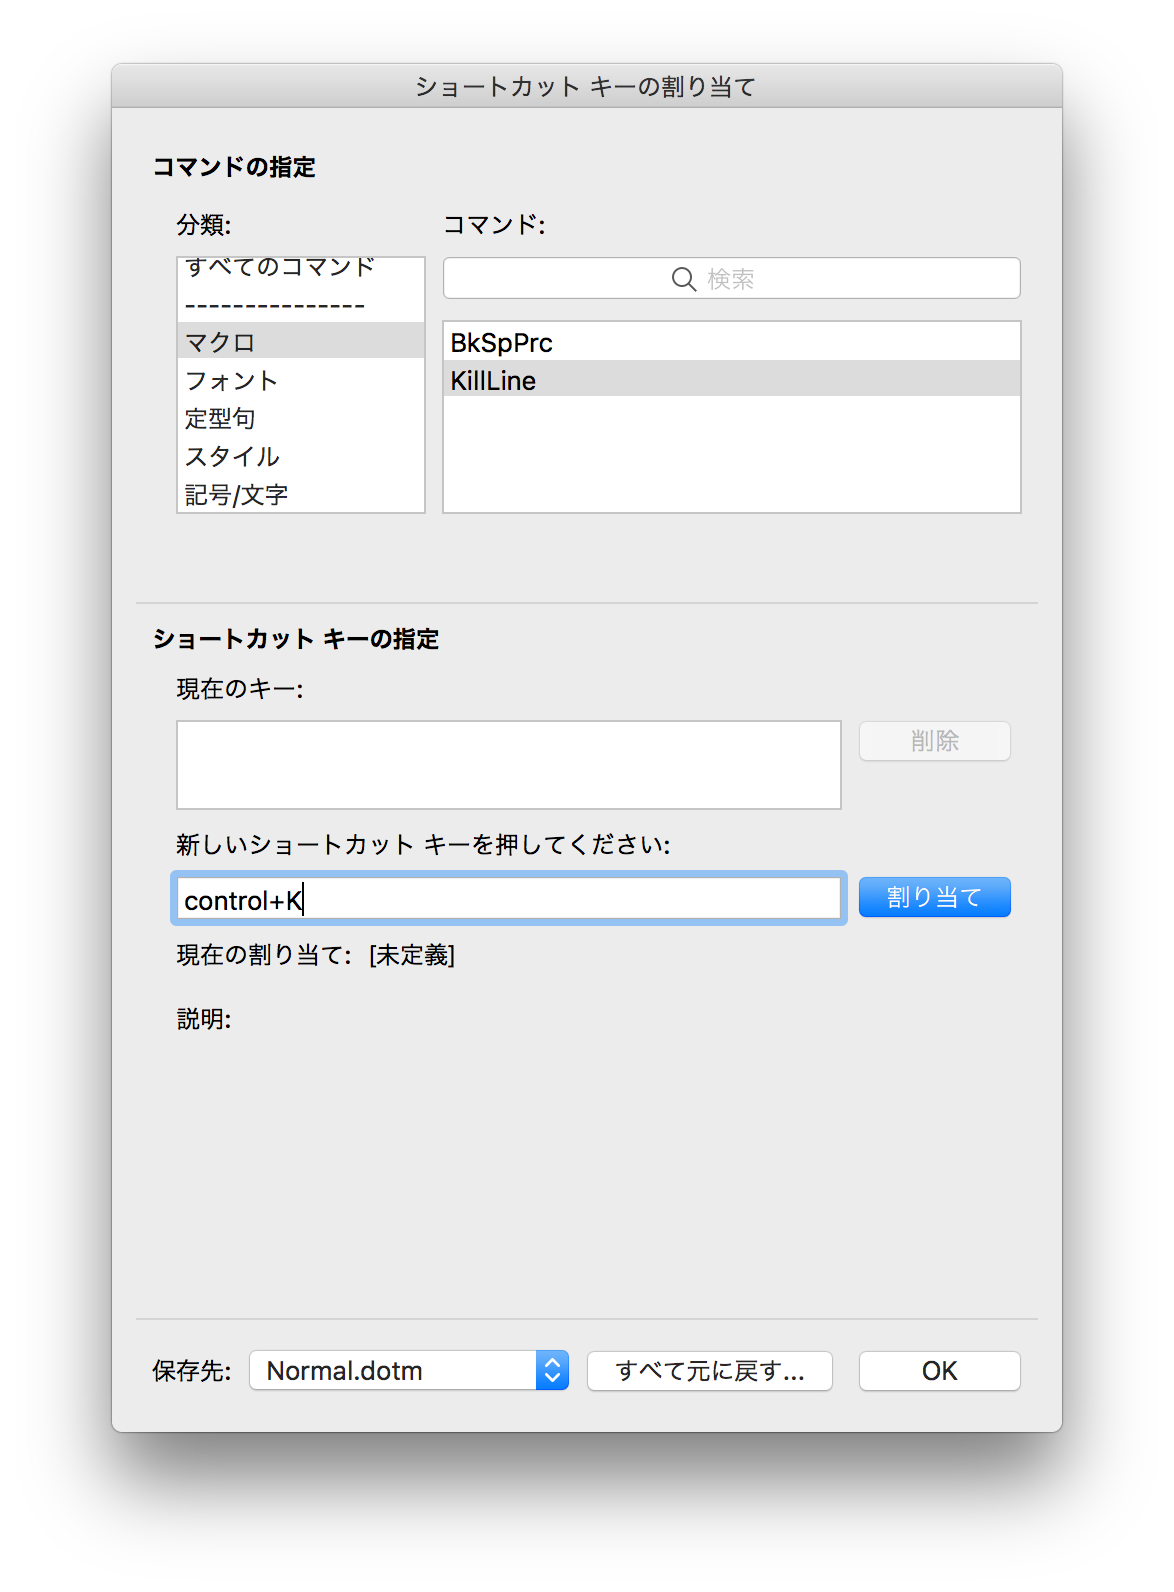The height and width of the screenshot is (1592, 1174).
Task: Click the 削除 button
Action: click(935, 741)
